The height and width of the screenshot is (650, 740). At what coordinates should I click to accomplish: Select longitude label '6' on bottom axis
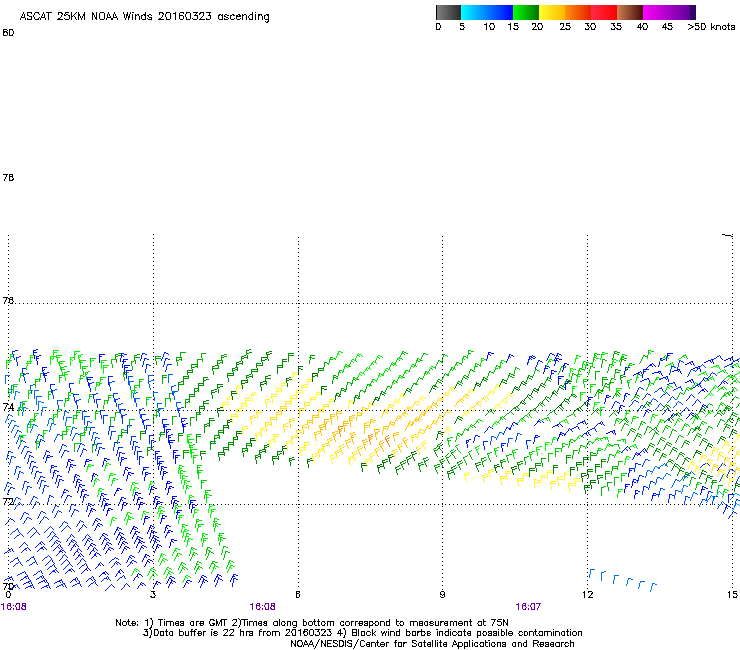(298, 594)
